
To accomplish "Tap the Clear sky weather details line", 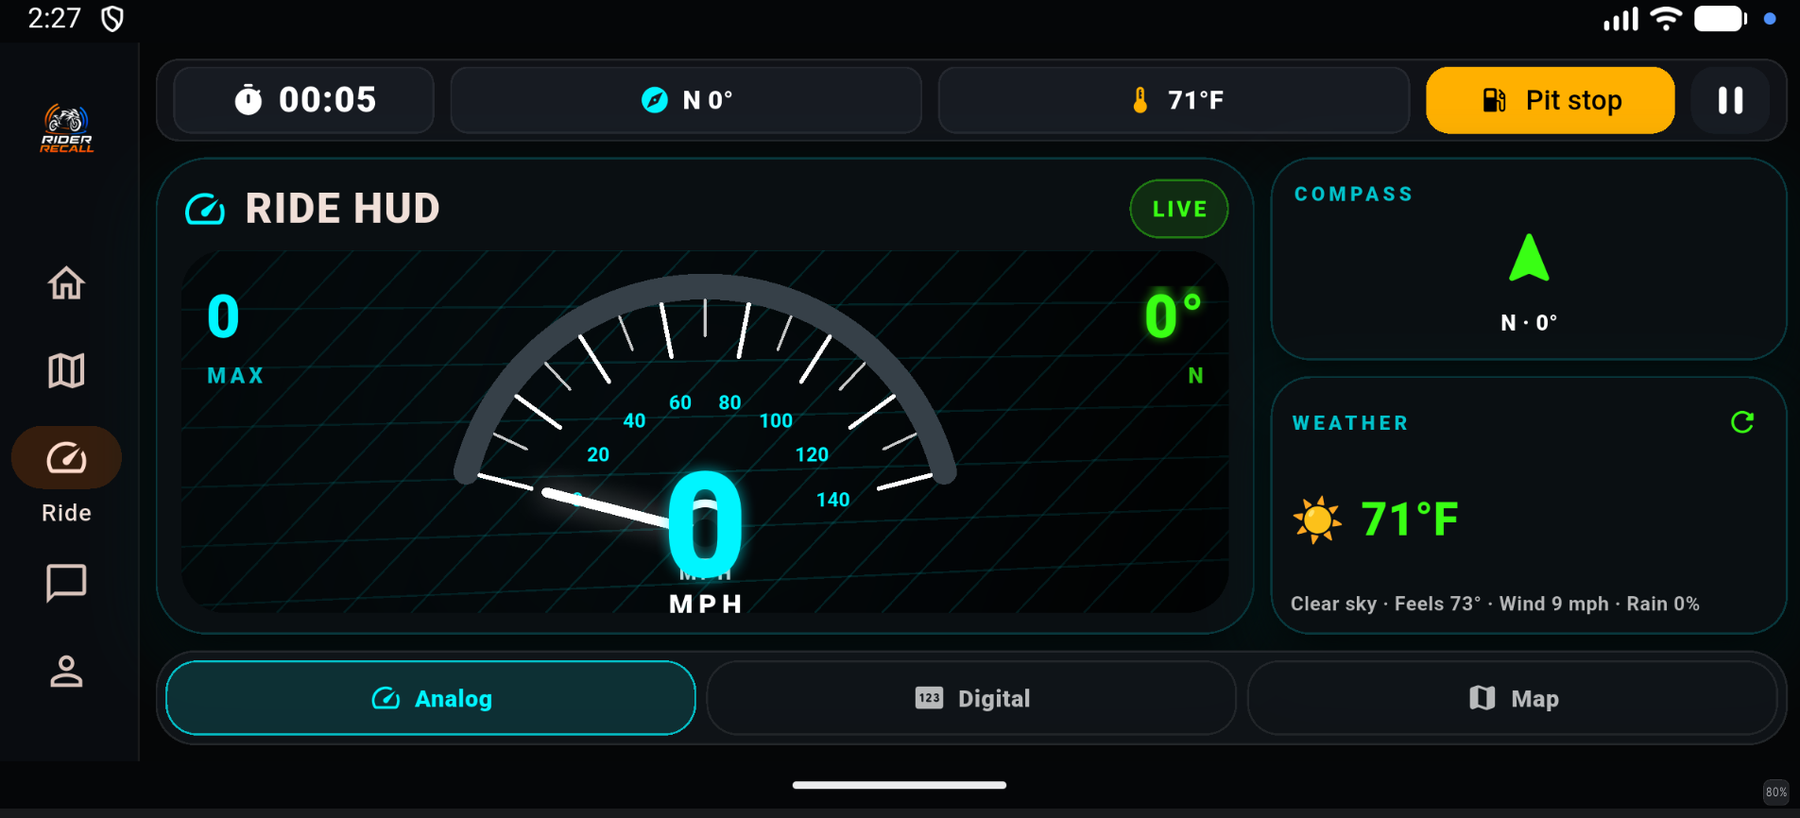I will [x=1495, y=604].
